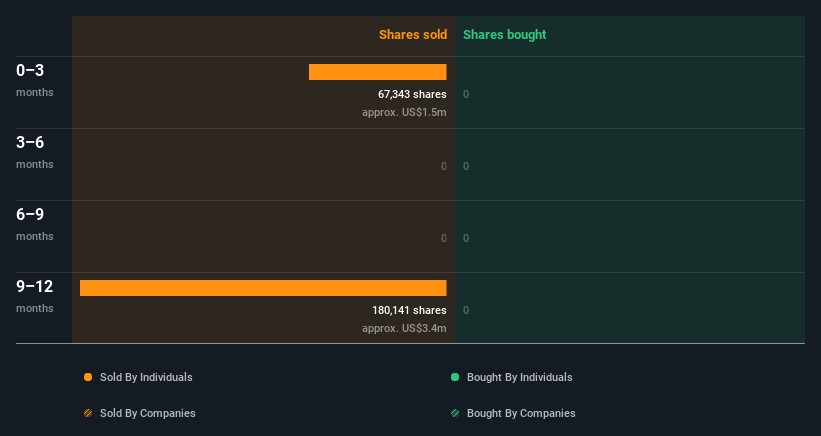Click the 180,141 shares value

[x=409, y=310]
